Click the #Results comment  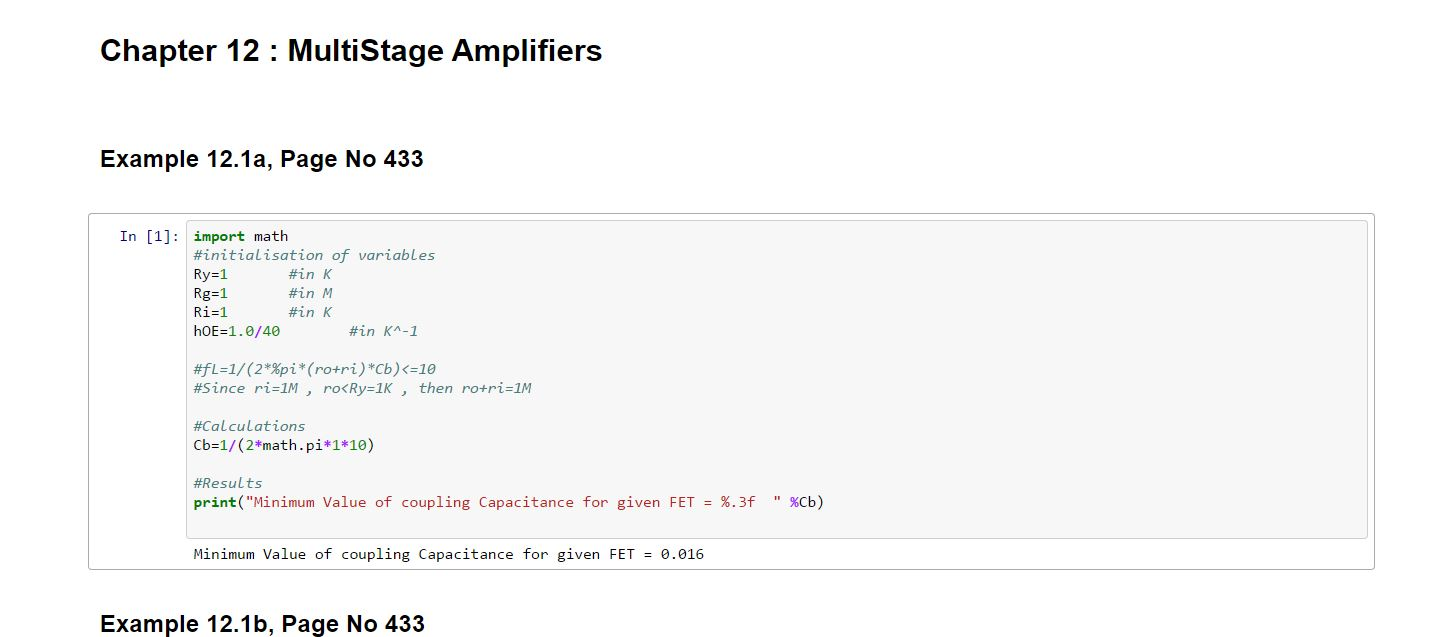pos(228,483)
